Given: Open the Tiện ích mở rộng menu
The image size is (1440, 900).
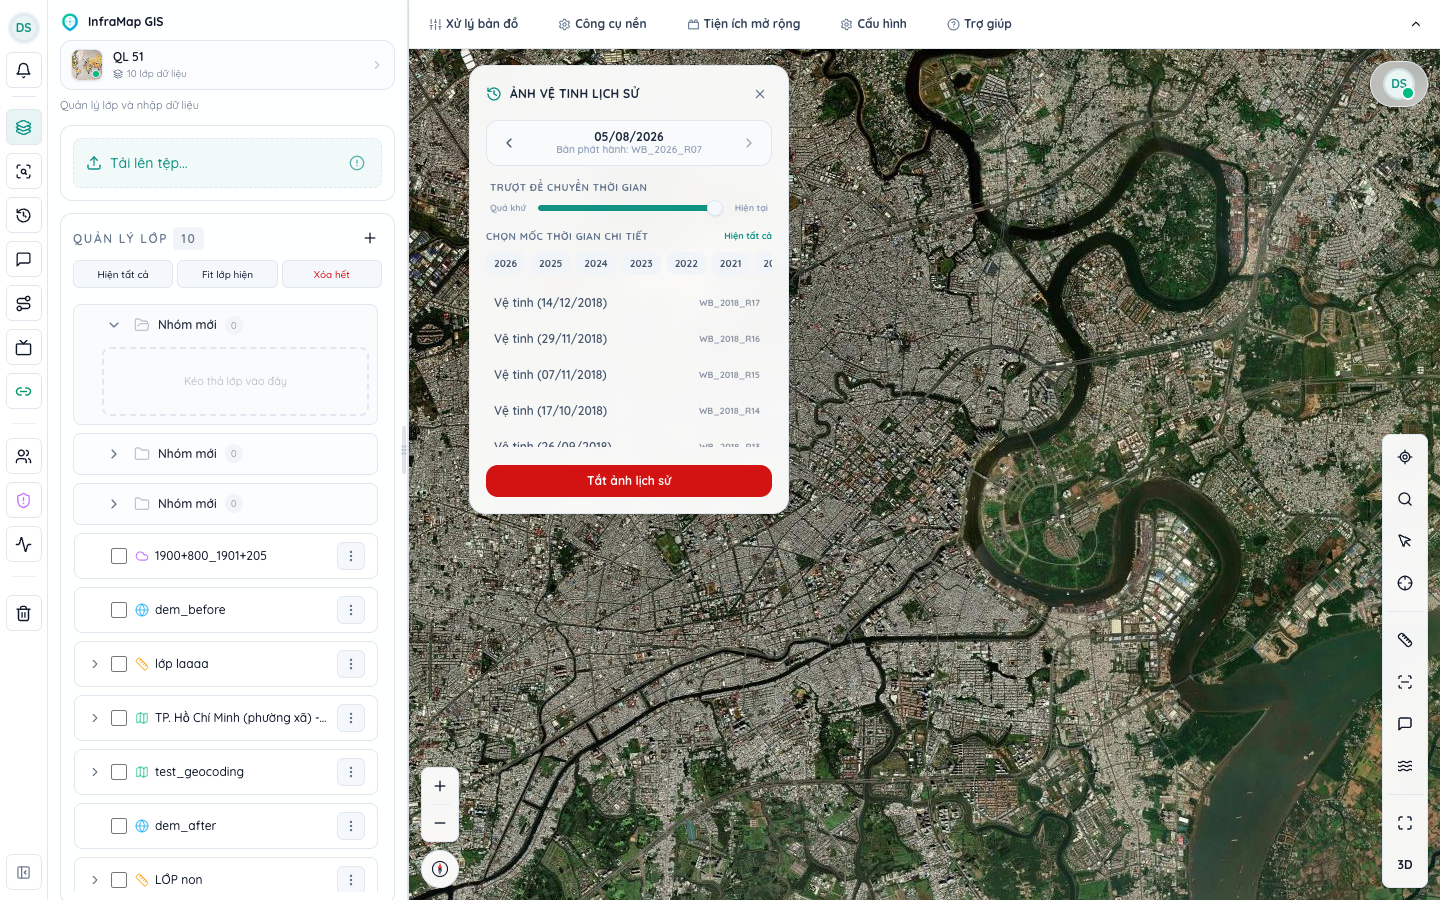Looking at the screenshot, I should [x=744, y=24].
